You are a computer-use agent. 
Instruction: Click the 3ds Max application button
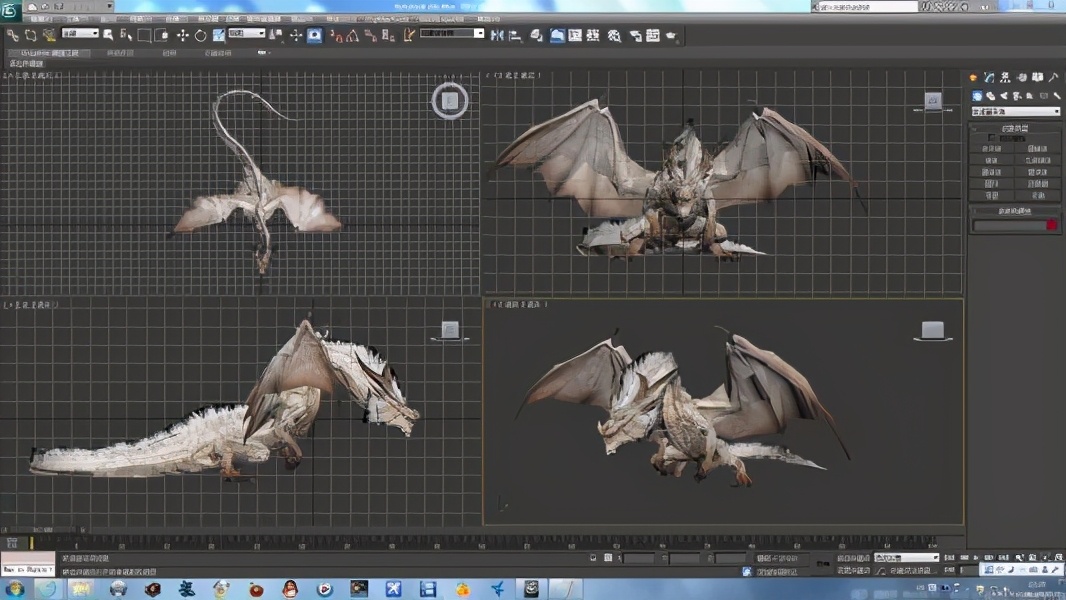(x=10, y=10)
